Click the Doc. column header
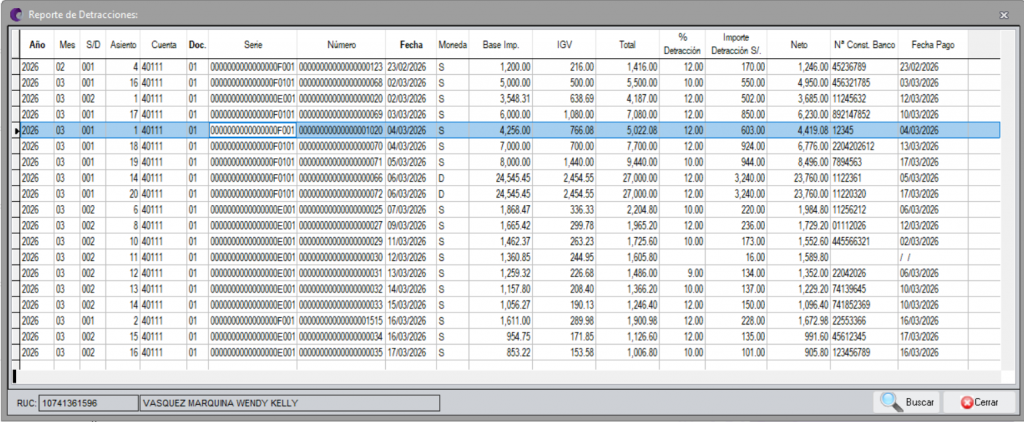Viewport: 1024px width, 422px height. (197, 45)
